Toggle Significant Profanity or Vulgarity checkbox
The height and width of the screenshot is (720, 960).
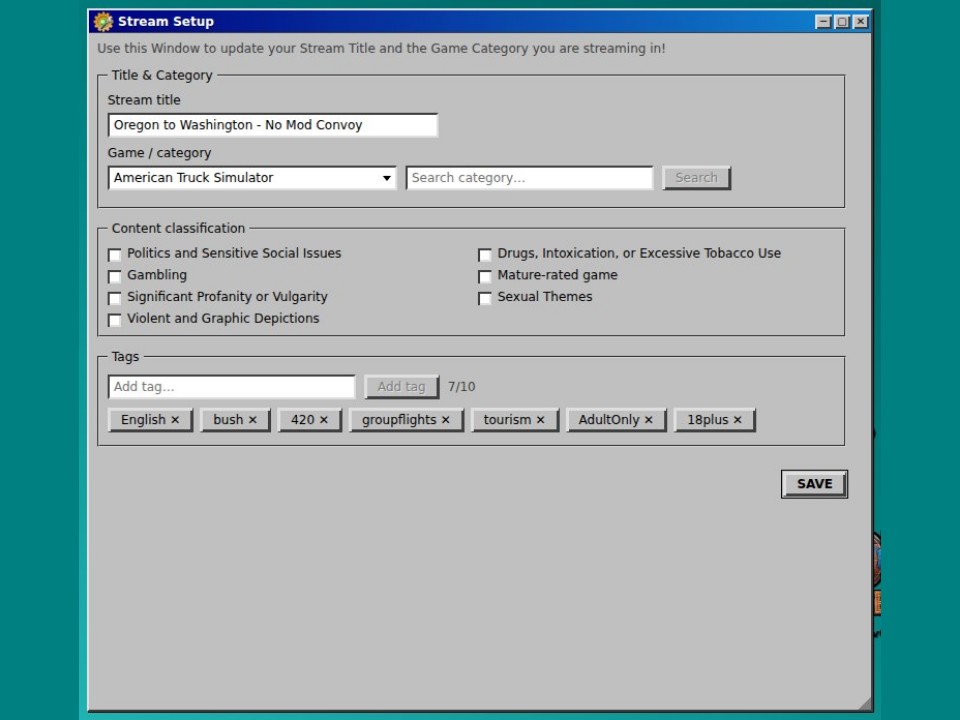point(114,298)
